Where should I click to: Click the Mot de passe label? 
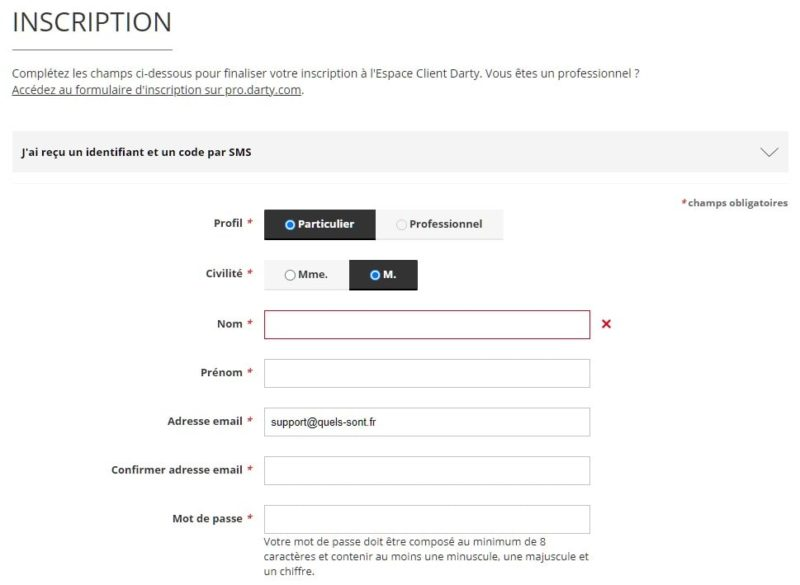[x=207, y=518]
